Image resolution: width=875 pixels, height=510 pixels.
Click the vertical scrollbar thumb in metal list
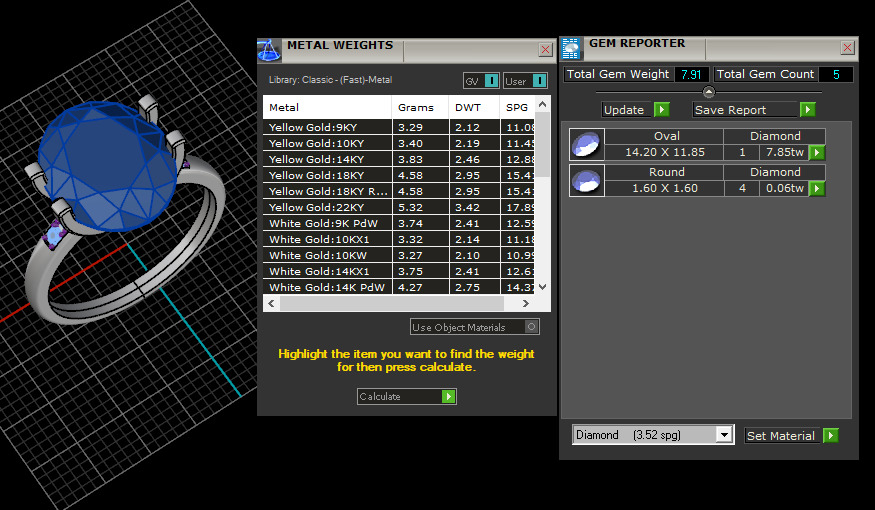542,144
